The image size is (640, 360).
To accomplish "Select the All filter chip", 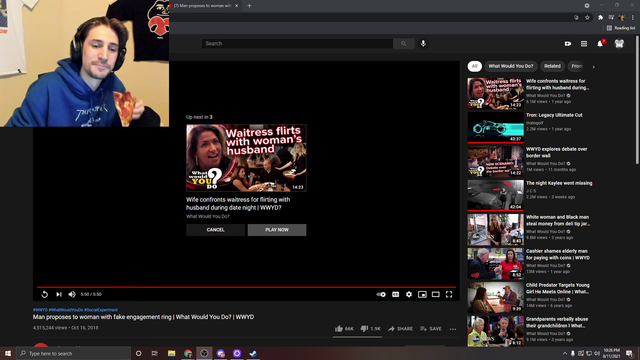I will (x=474, y=66).
